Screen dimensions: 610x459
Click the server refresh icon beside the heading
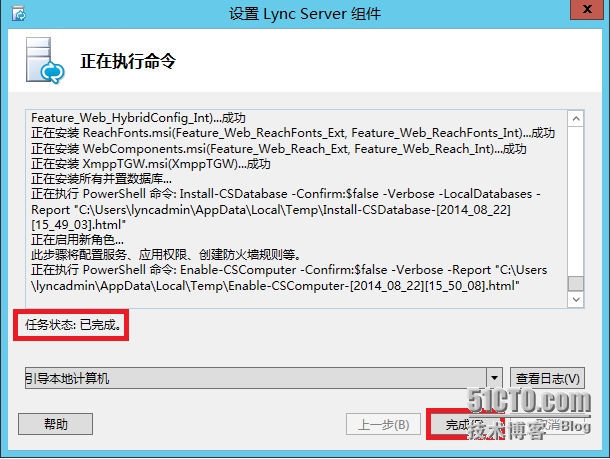coord(45,60)
